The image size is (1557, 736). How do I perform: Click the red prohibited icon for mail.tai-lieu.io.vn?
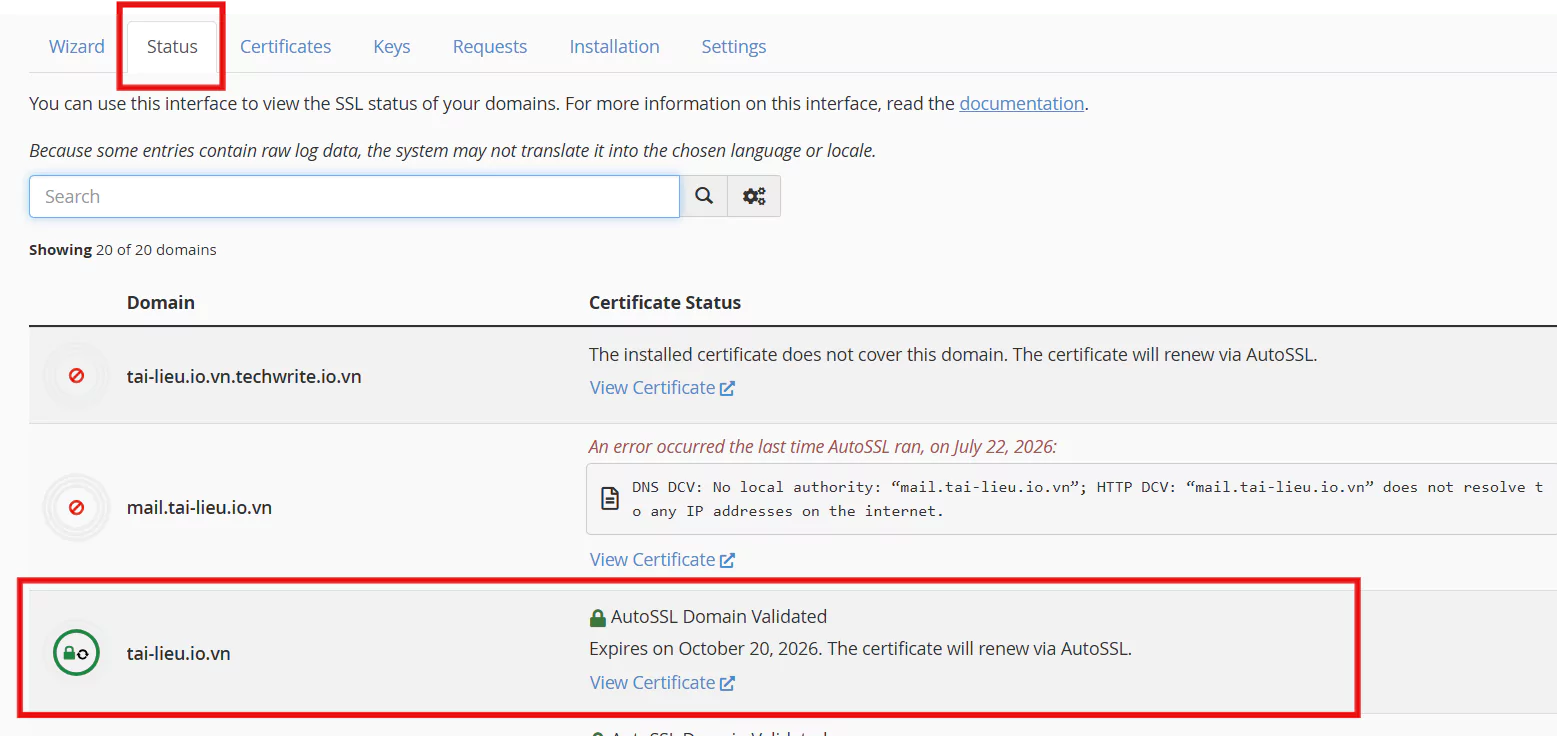[76, 508]
